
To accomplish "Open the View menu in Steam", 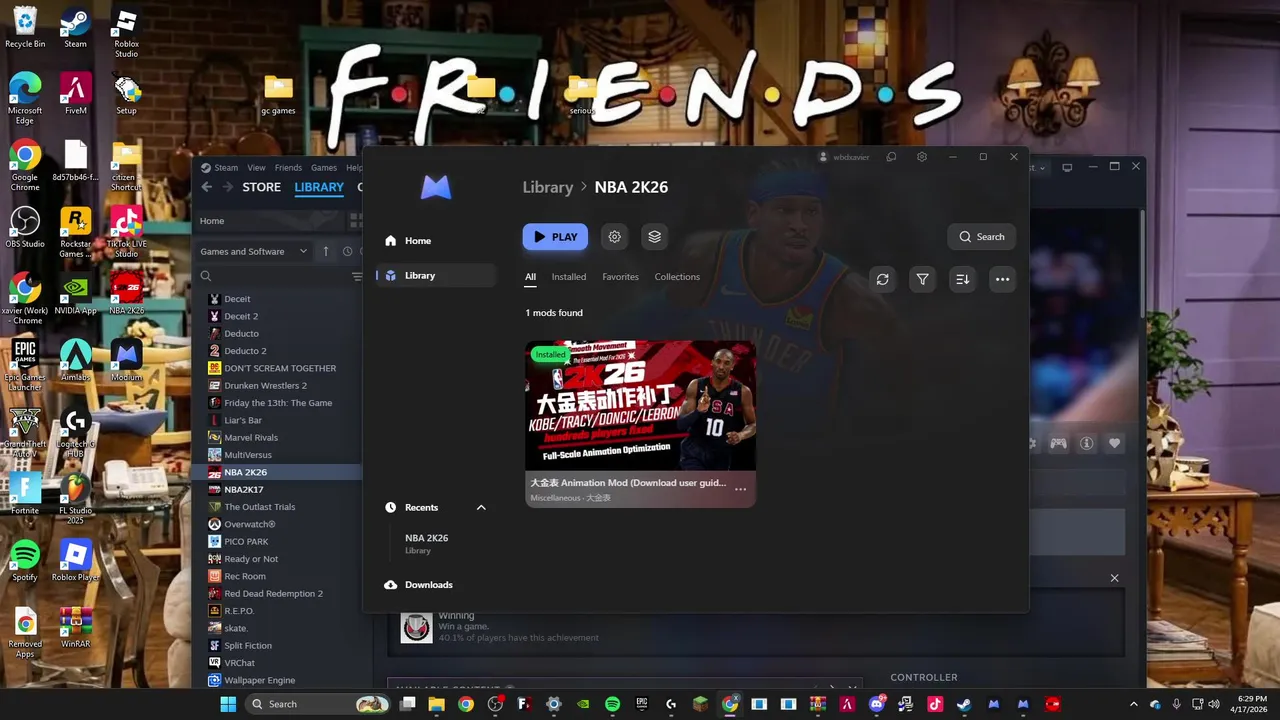I will click(x=256, y=168).
